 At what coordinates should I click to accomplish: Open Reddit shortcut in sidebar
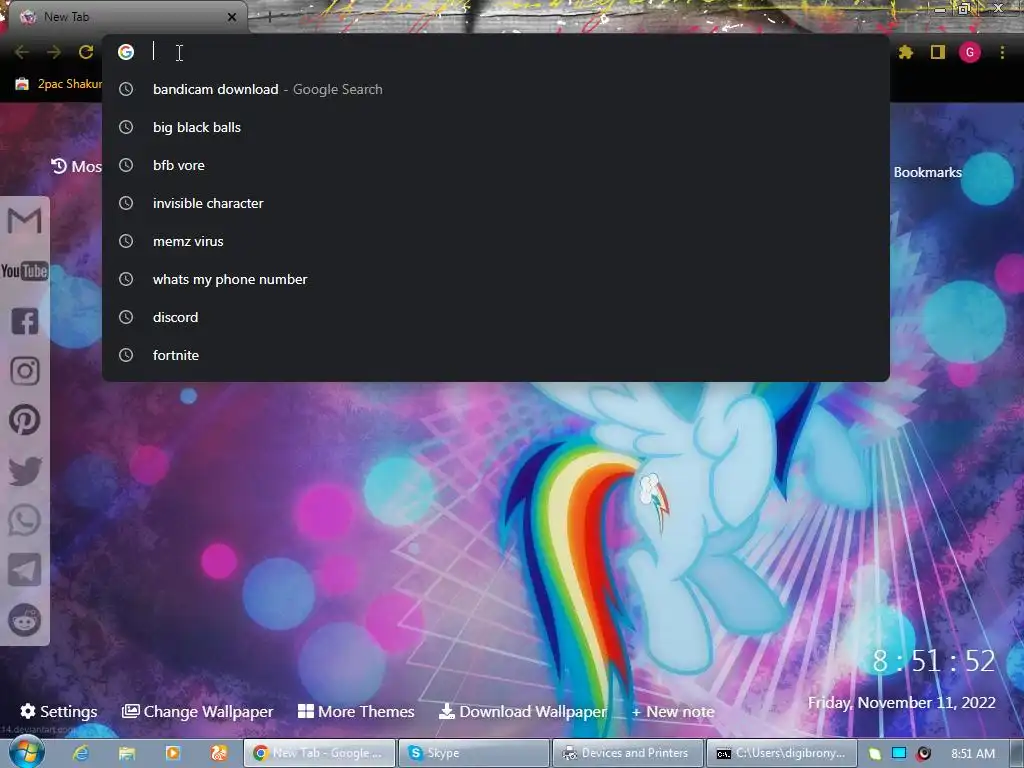(24, 620)
